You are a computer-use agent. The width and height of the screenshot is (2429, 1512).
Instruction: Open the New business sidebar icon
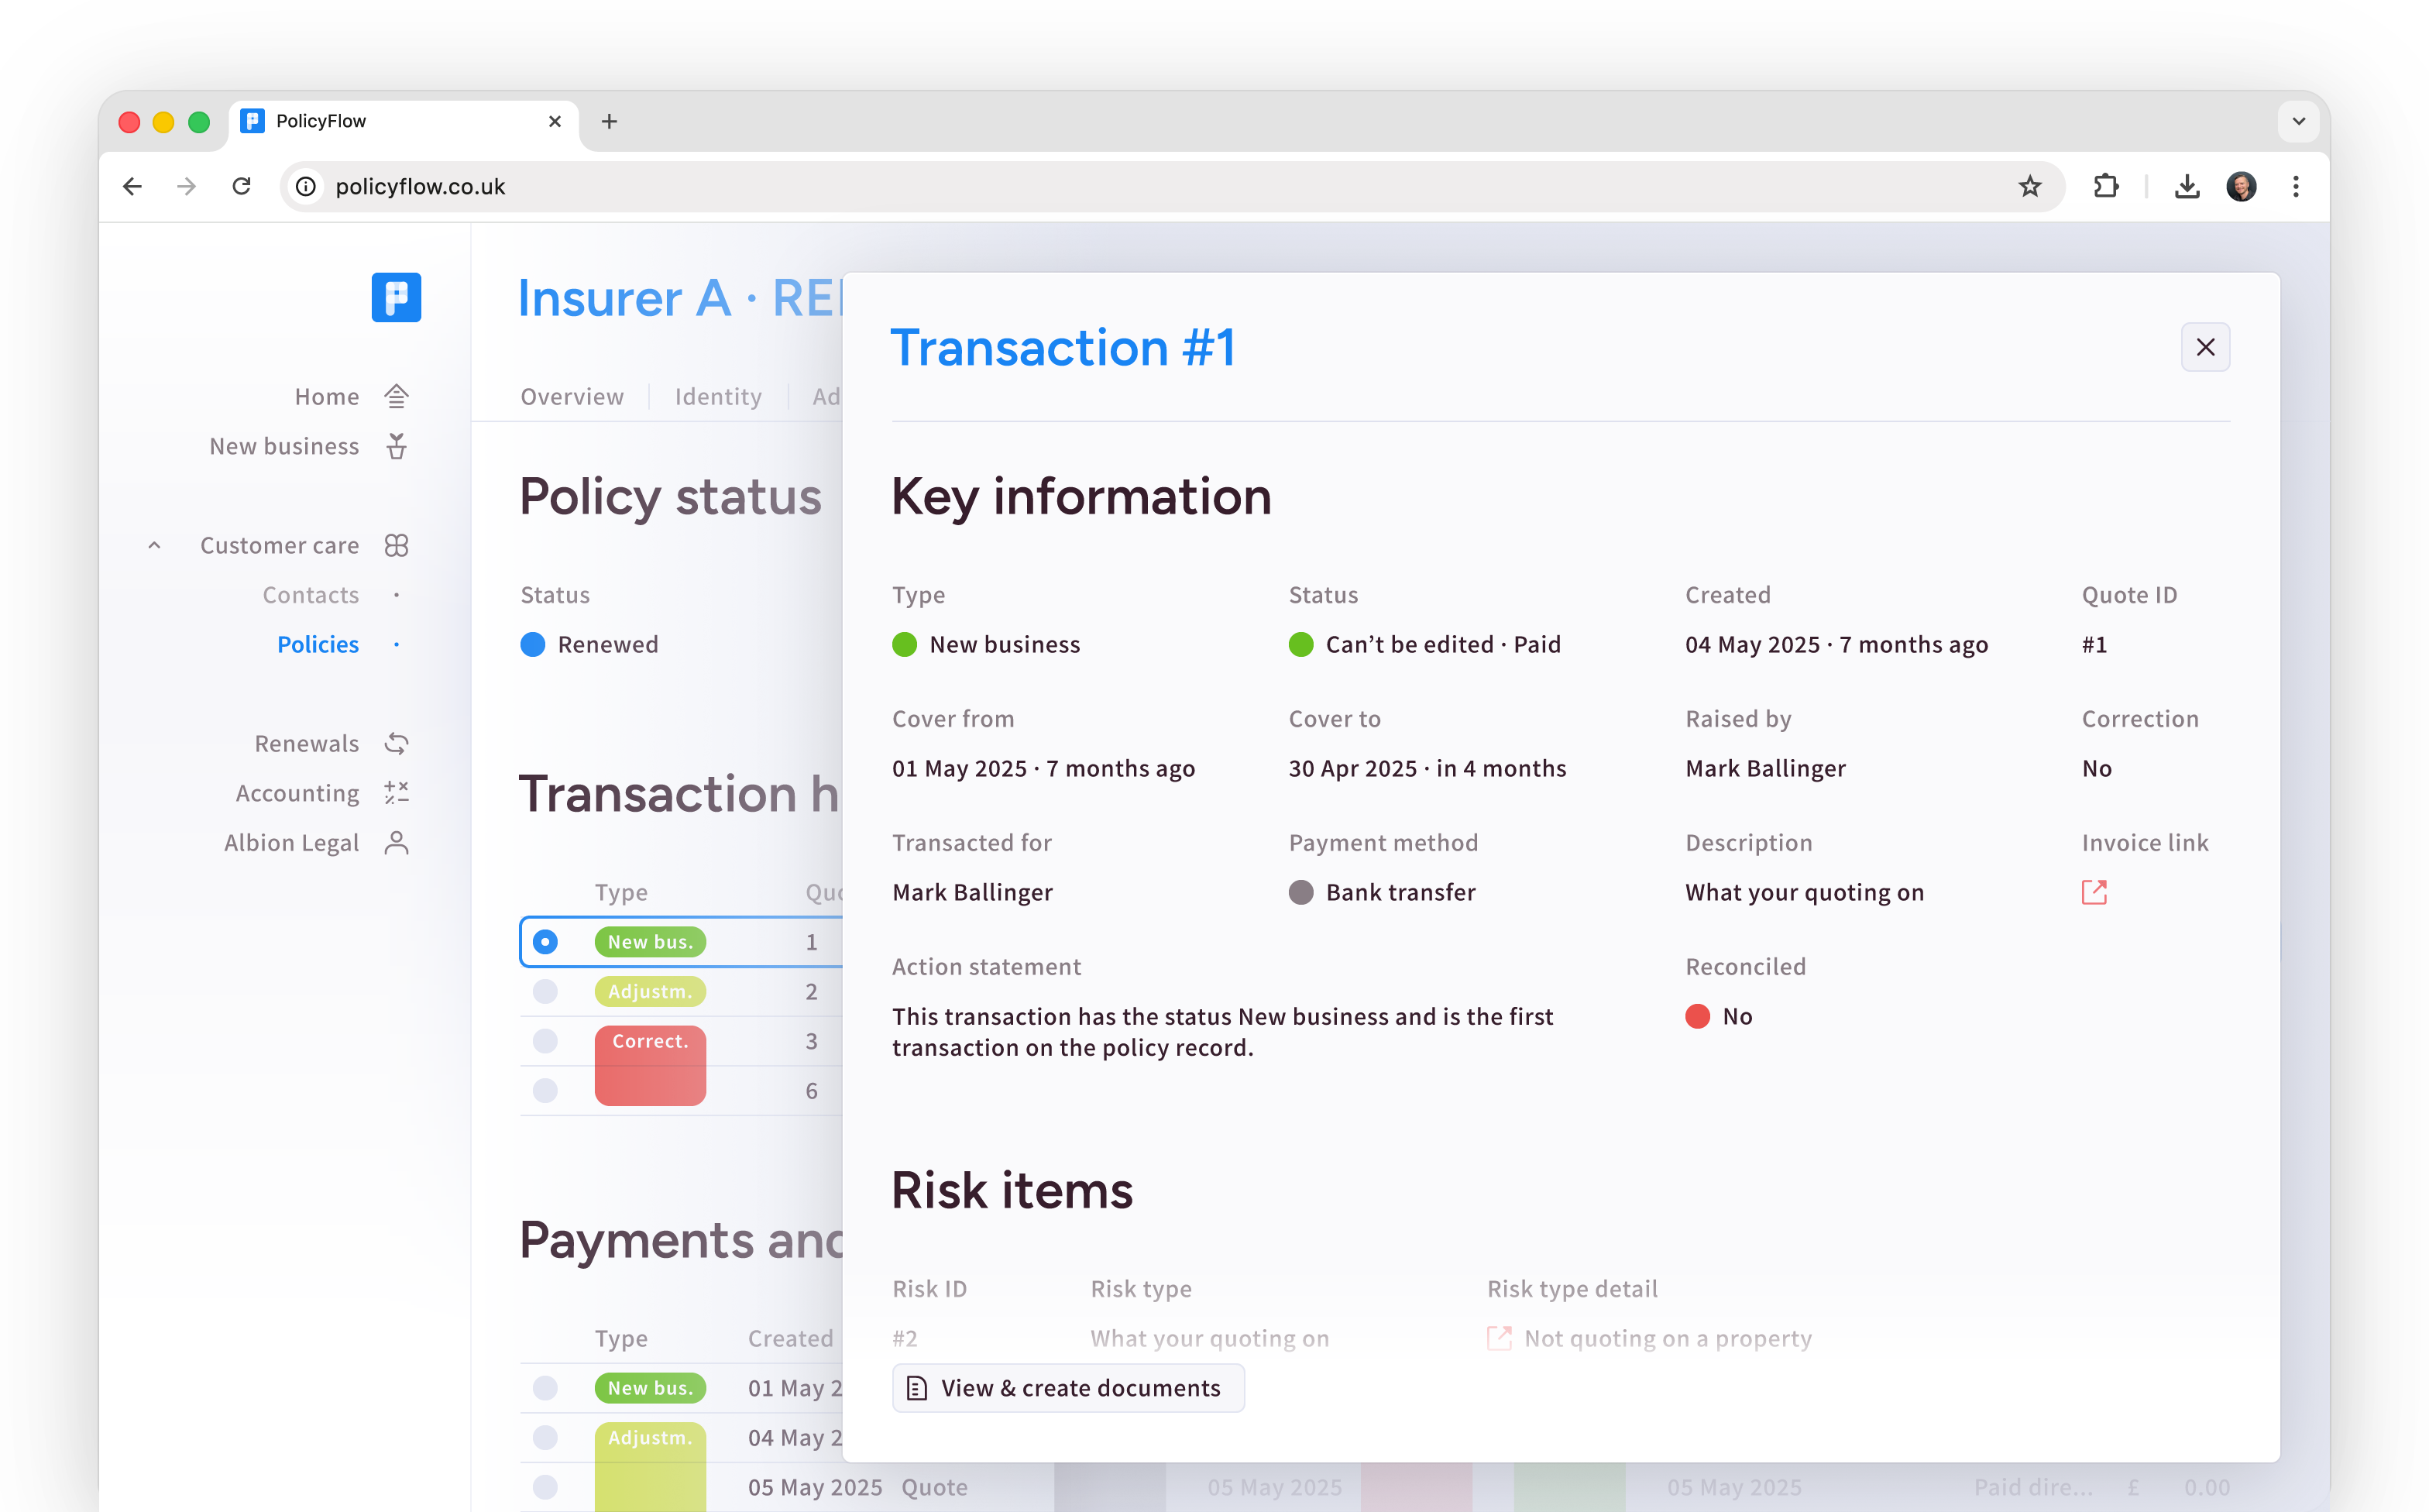tap(396, 446)
